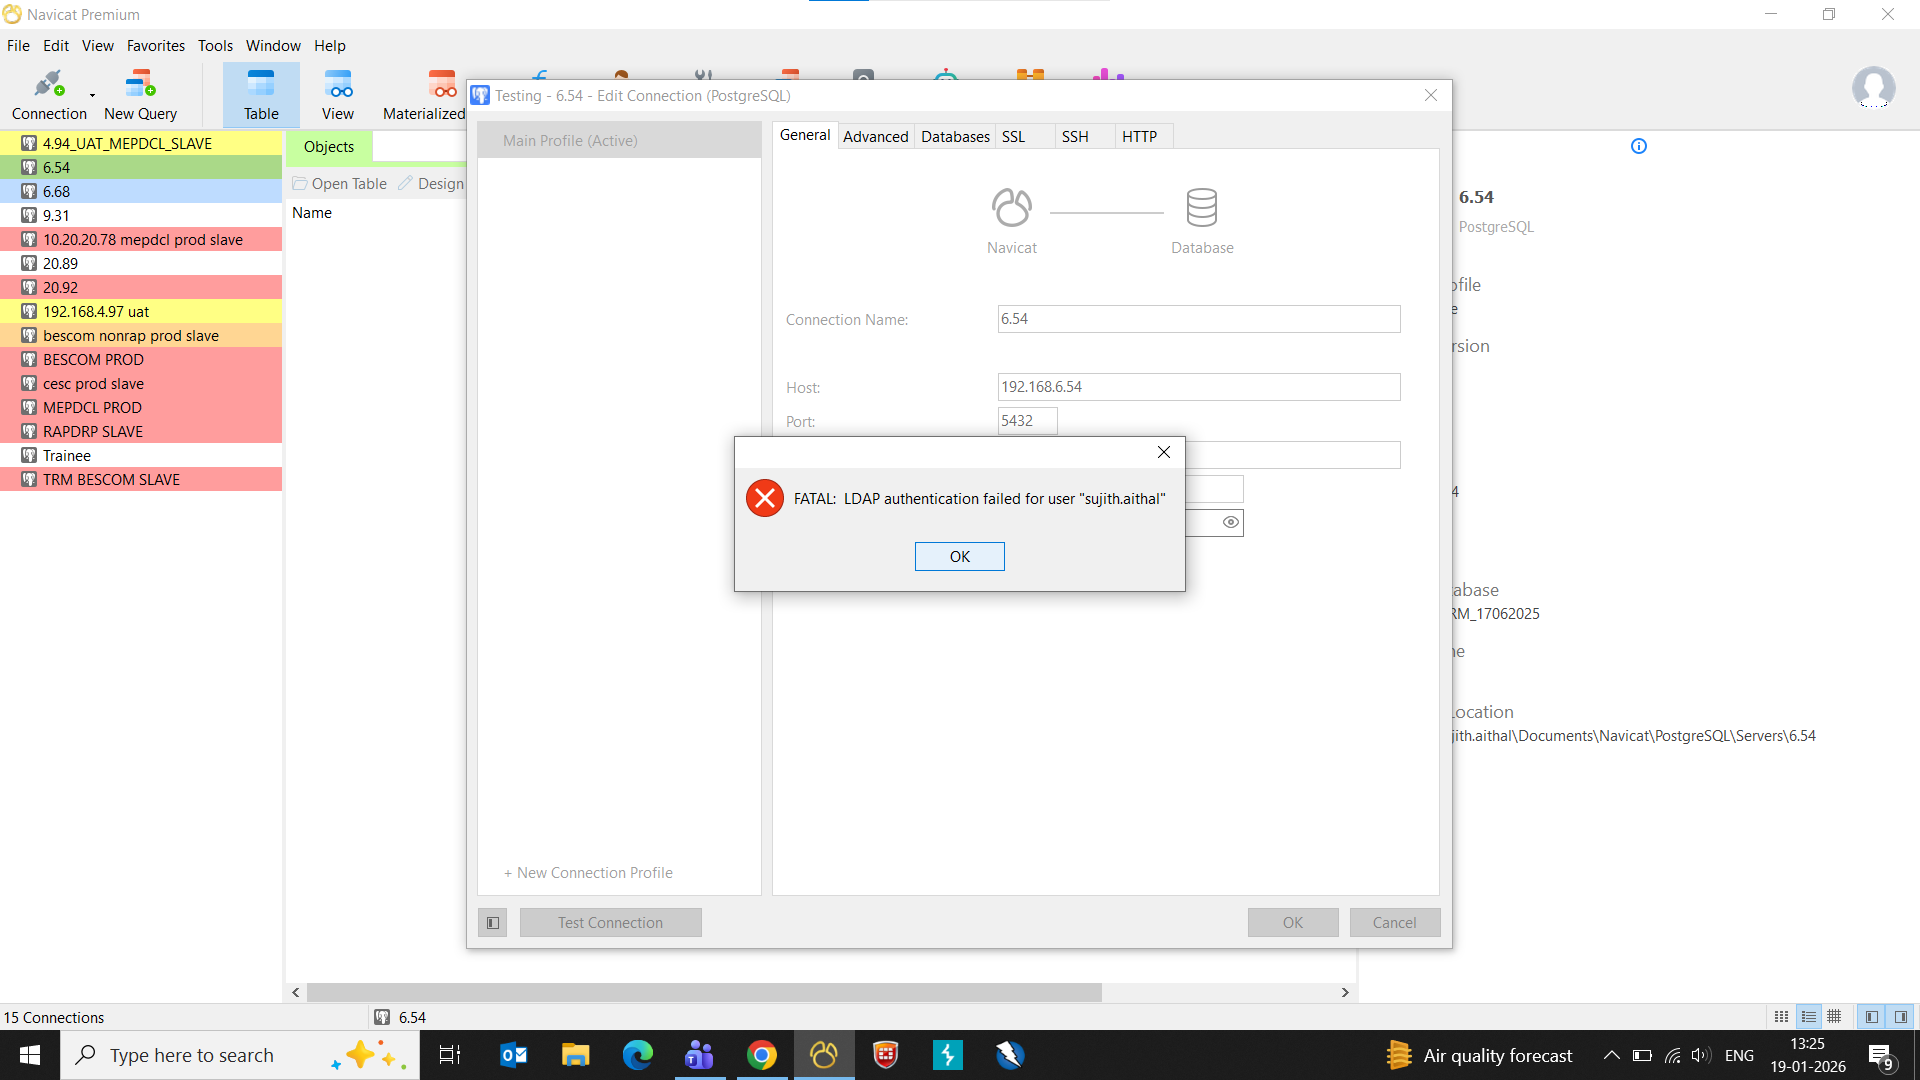Switch to detail grid view icon
The width and height of the screenshot is (1920, 1080).
(1834, 1017)
